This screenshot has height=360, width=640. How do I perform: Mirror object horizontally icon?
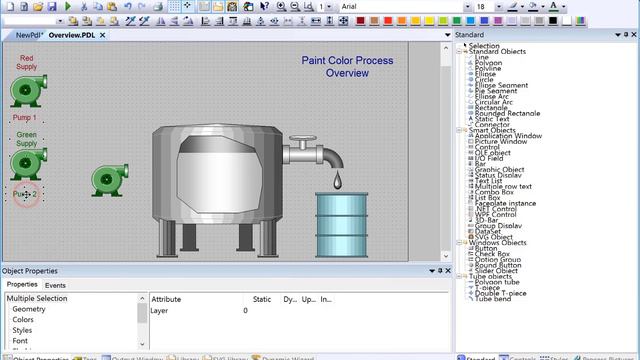(161, 21)
